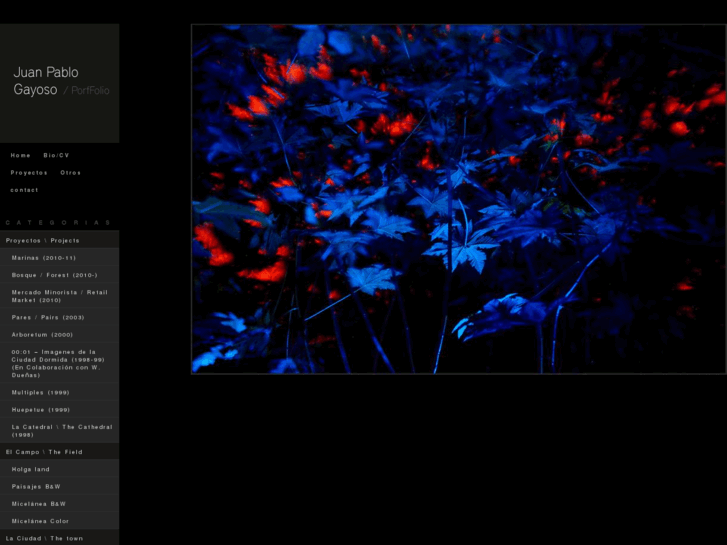Open the contact page
The image size is (727, 545).
click(24, 190)
